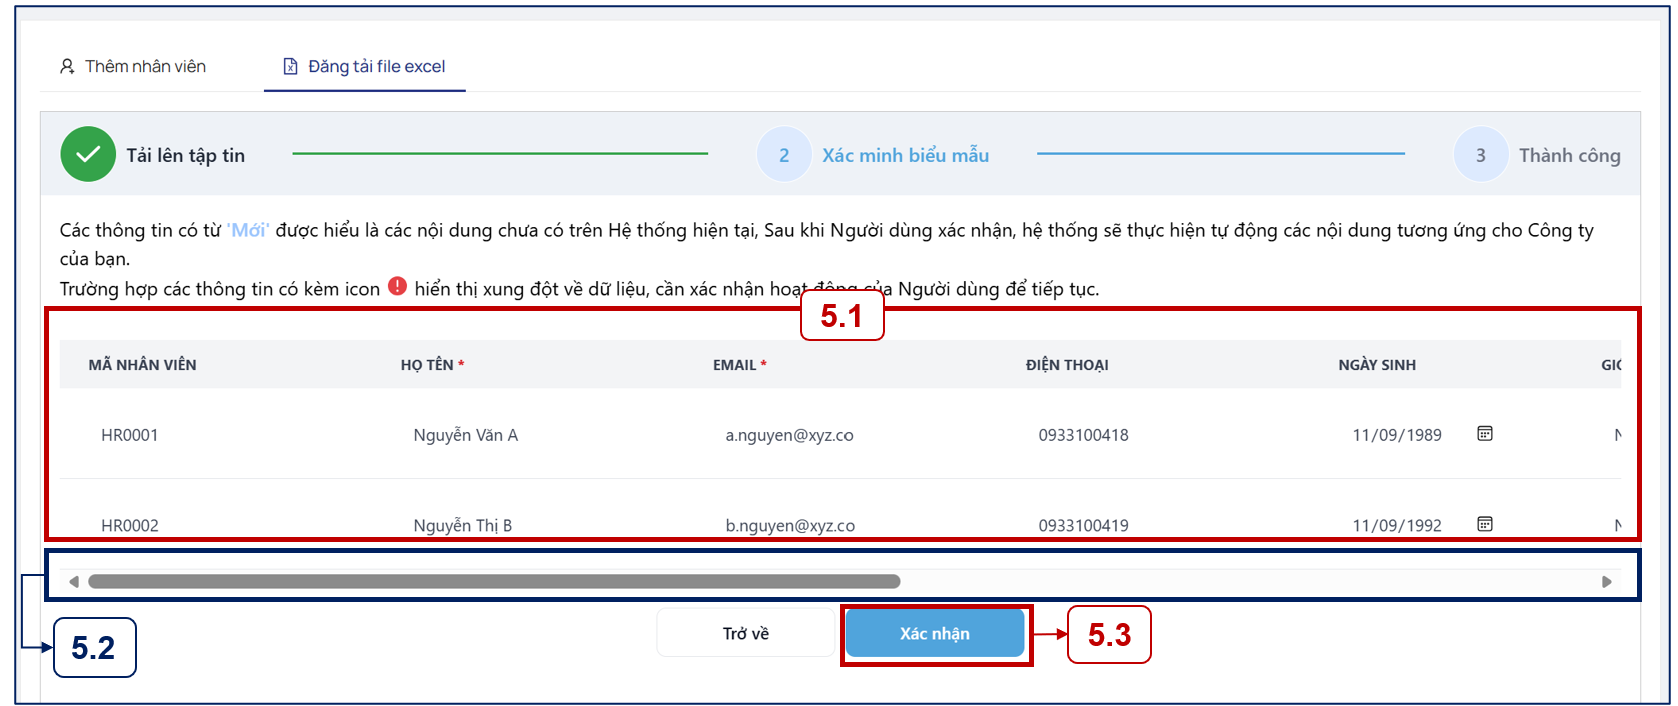Click the Trở về button
Screen dimensions: 1678x706
coord(746,633)
